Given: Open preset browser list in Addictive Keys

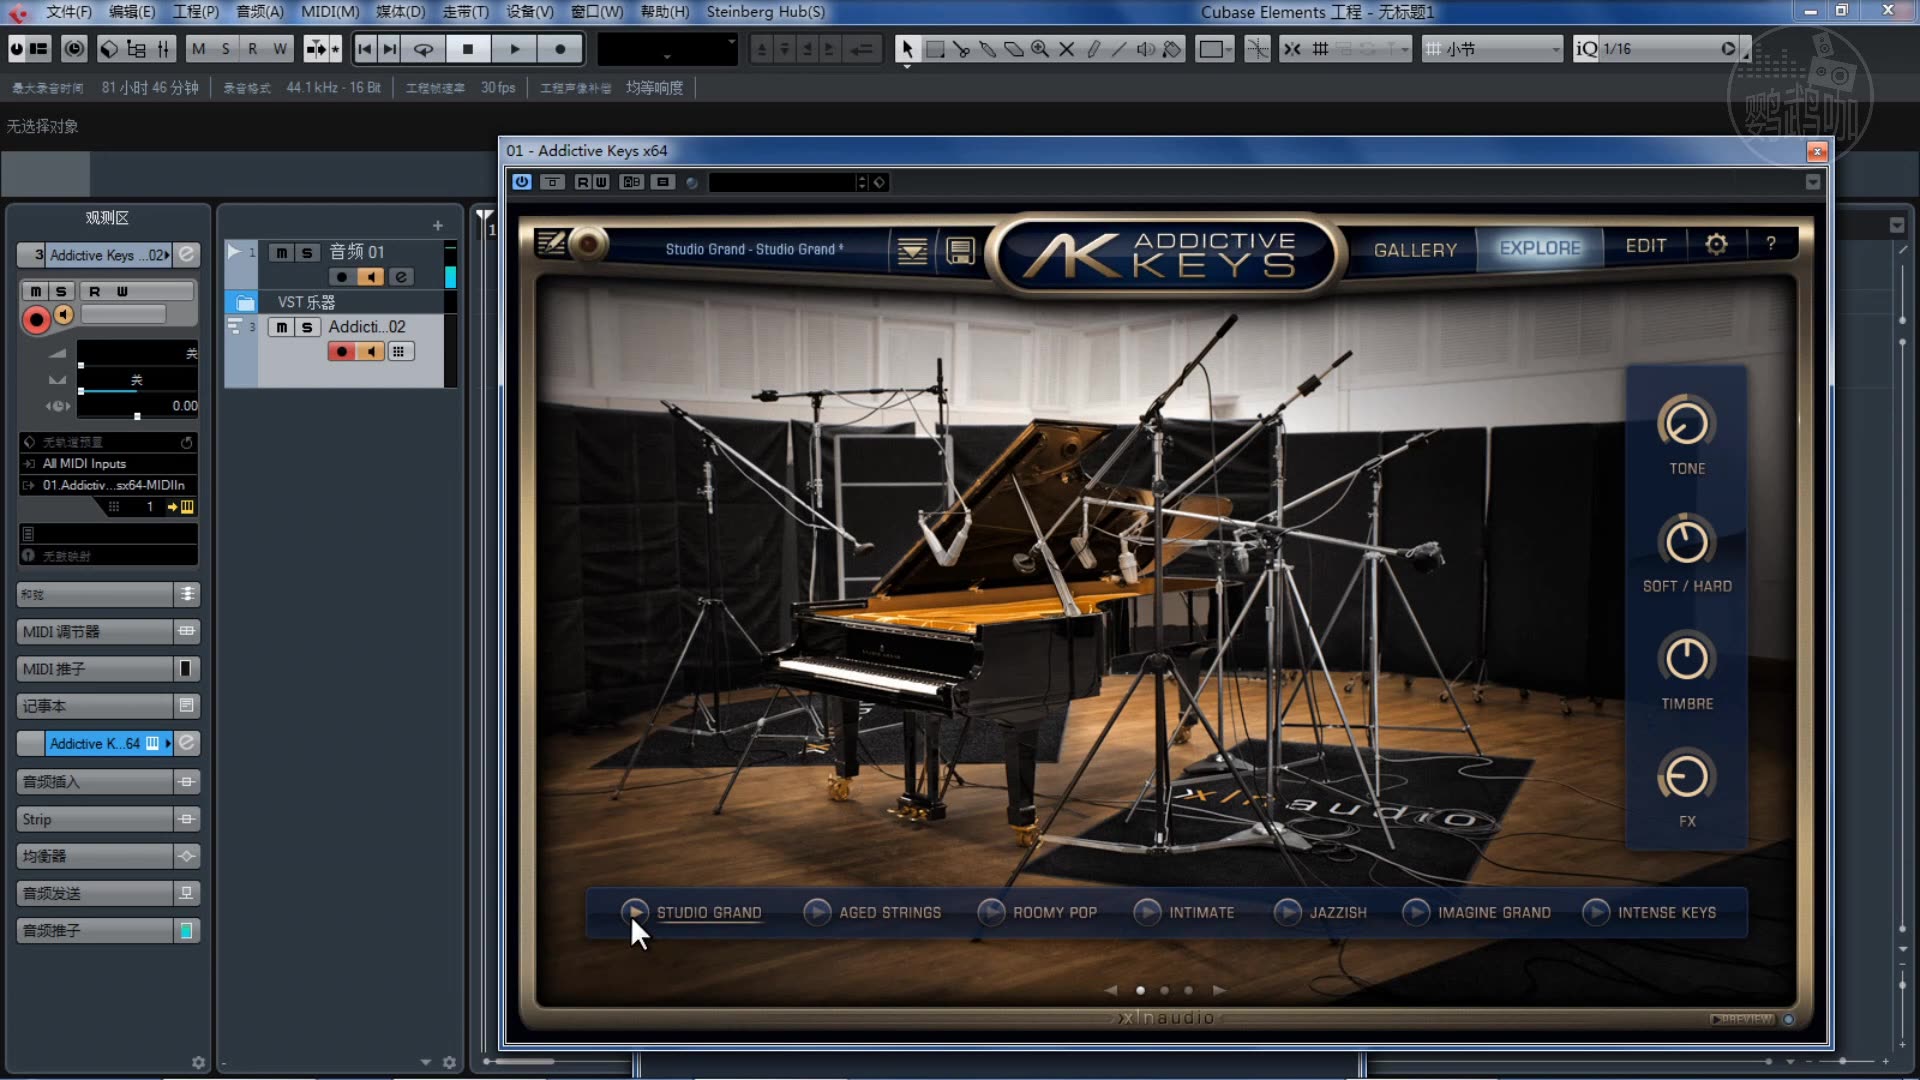Looking at the screenshot, I should point(912,250).
